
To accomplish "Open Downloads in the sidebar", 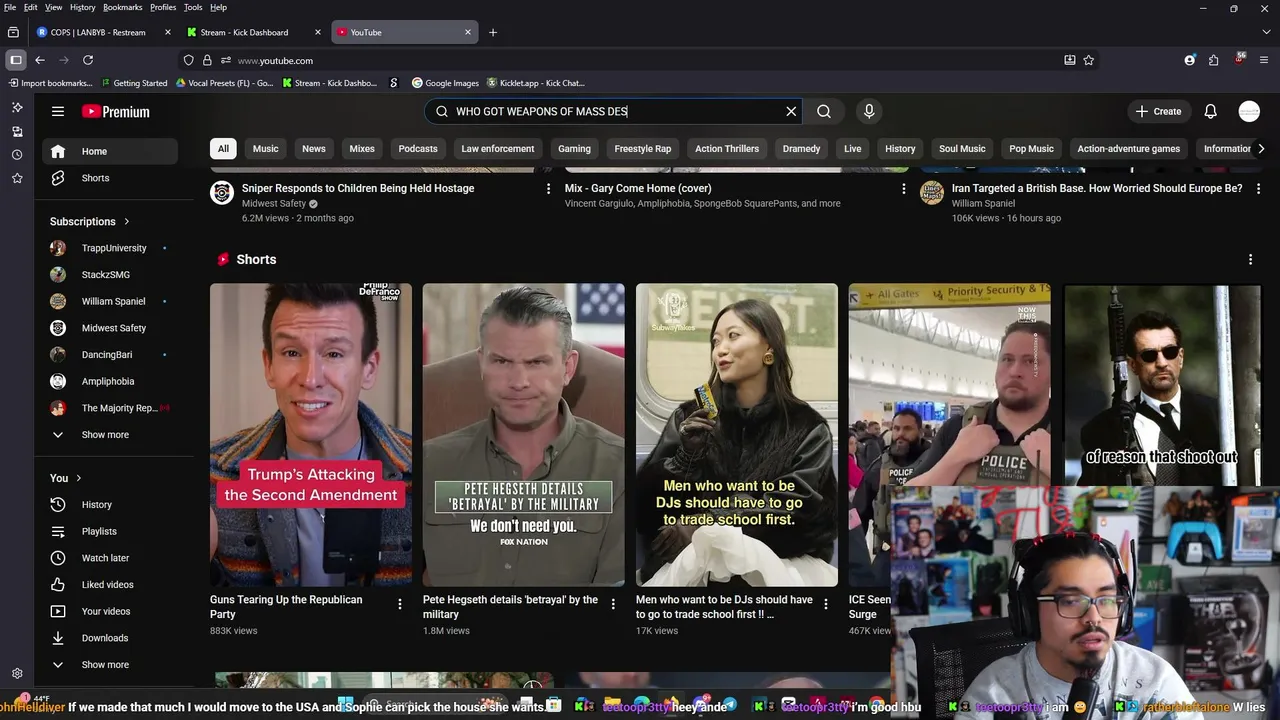I will point(110,638).
